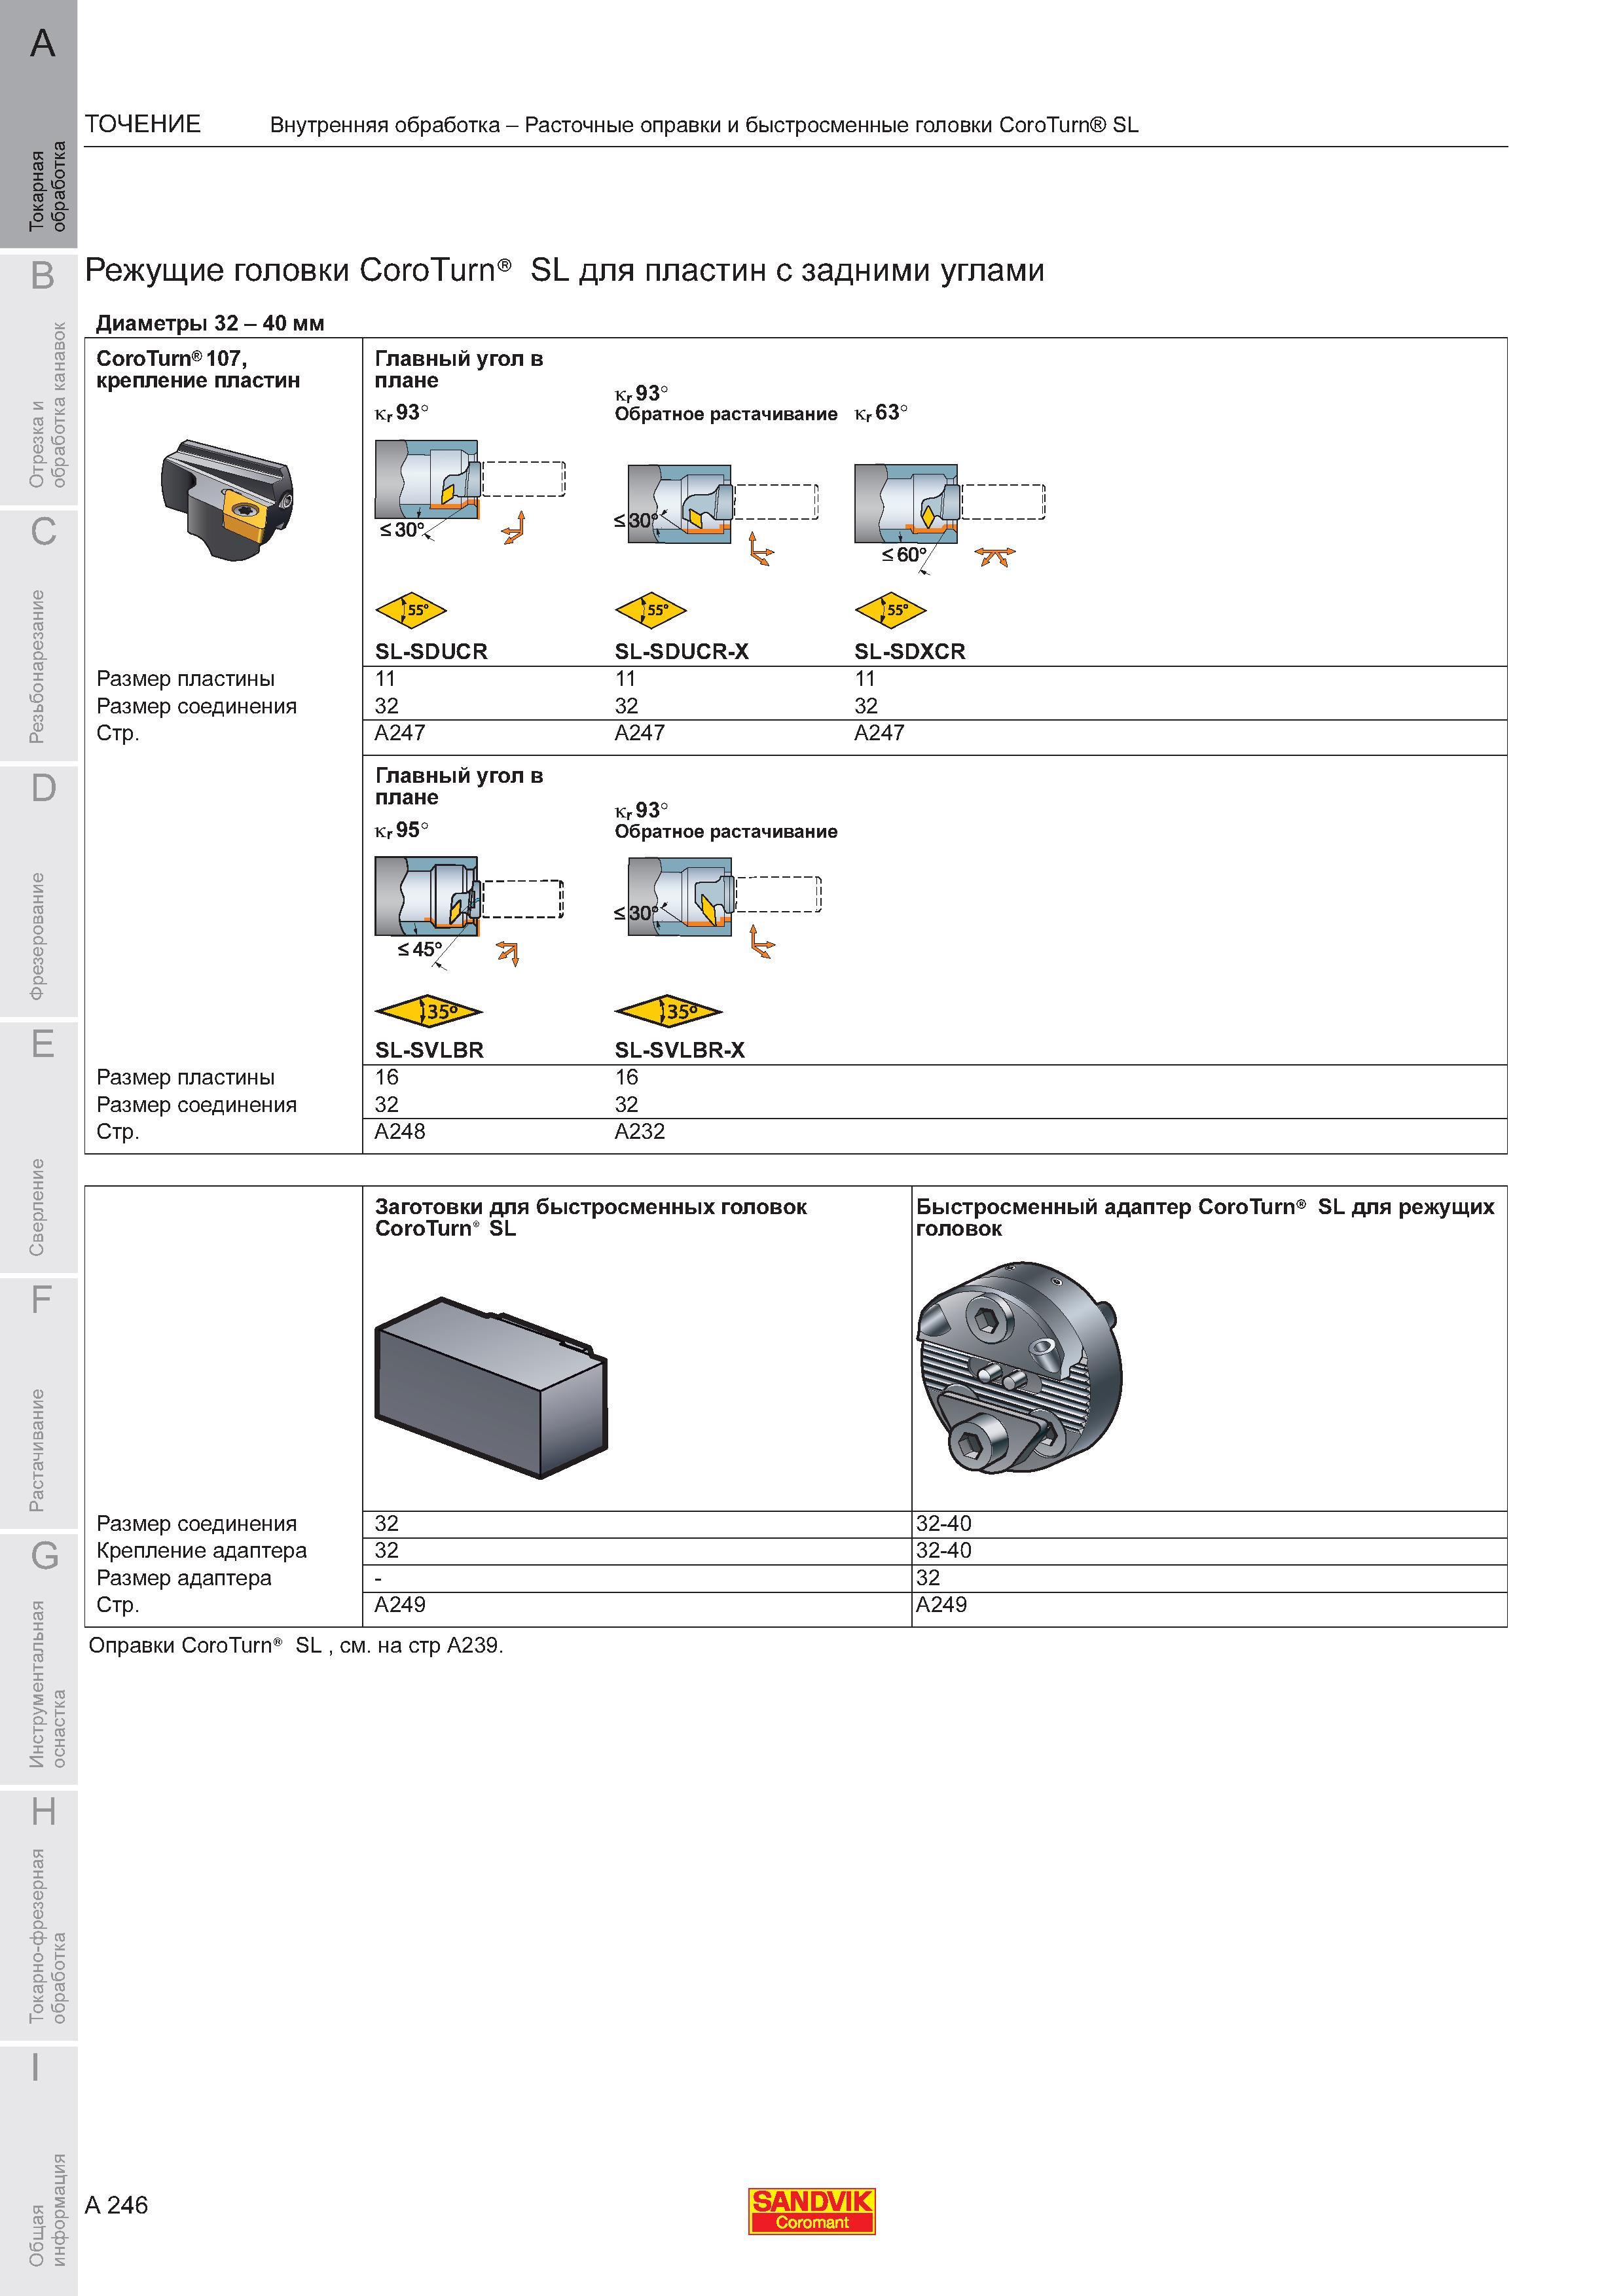Click the footnote 'Оправки CoroTurn SL, см. на стр A239'
The width and height of the screenshot is (1623, 2296).
296,1646
